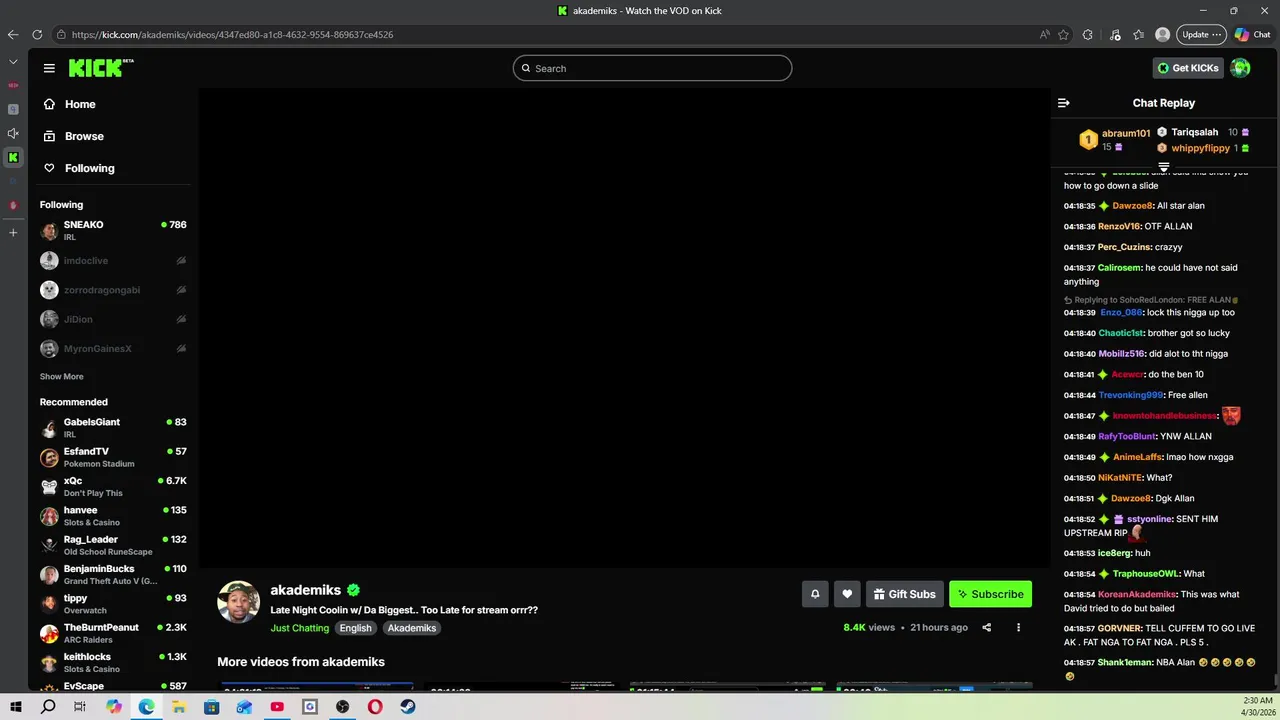Viewport: 1280px width, 720px height.
Task: Click the URL in the address bar
Action: 232,35
